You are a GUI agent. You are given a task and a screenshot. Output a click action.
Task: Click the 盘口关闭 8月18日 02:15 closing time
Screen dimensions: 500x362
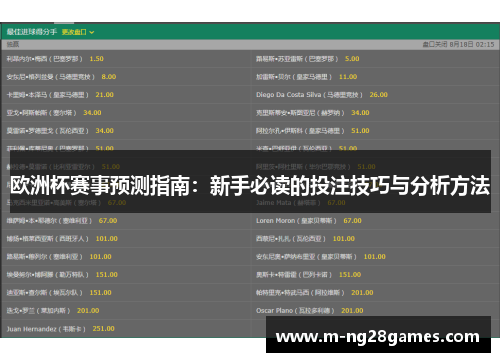458,44
